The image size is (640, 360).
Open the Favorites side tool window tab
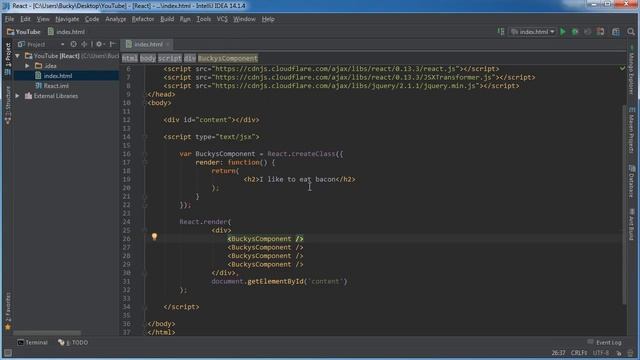pyautogui.click(x=8, y=310)
